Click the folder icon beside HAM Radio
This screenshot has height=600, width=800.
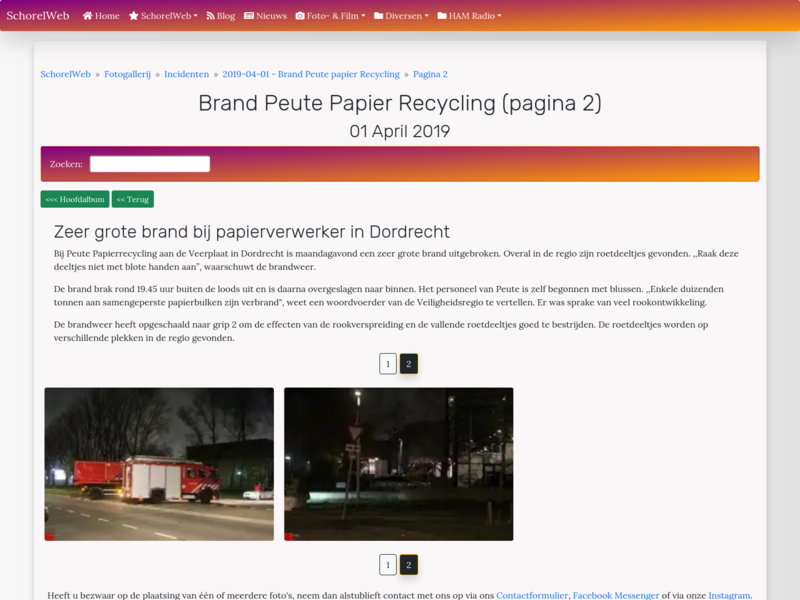coord(442,16)
